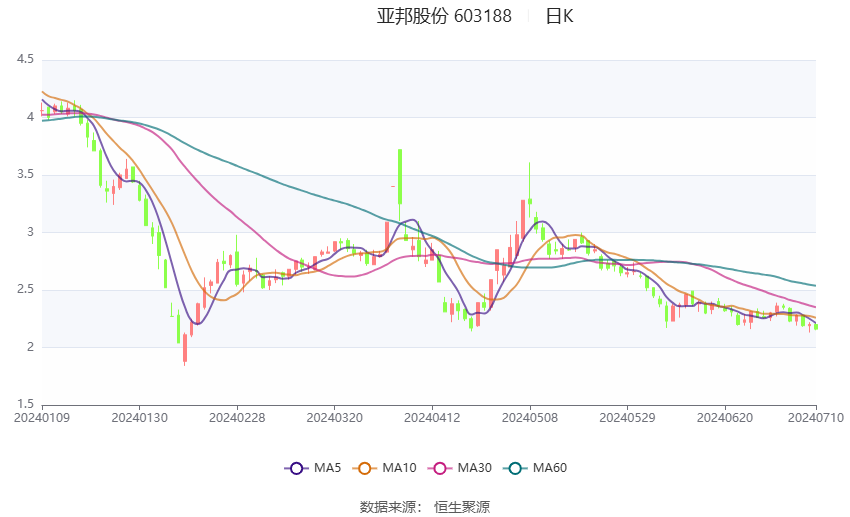Click the lowest red candle near 1.85
Screen dimensions: 850x517
[185, 348]
